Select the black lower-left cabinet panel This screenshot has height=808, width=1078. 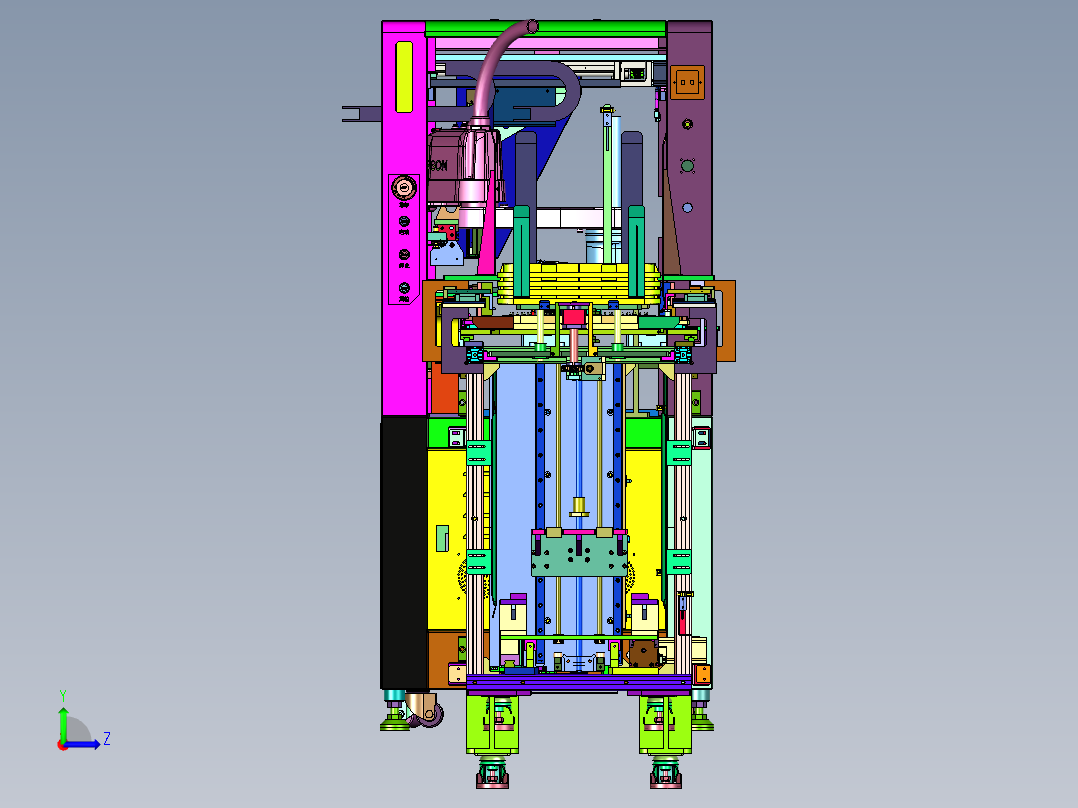pyautogui.click(x=404, y=552)
